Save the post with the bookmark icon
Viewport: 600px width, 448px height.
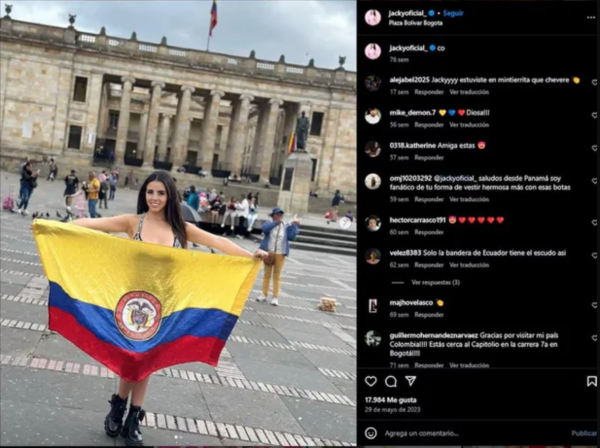pos(592,381)
